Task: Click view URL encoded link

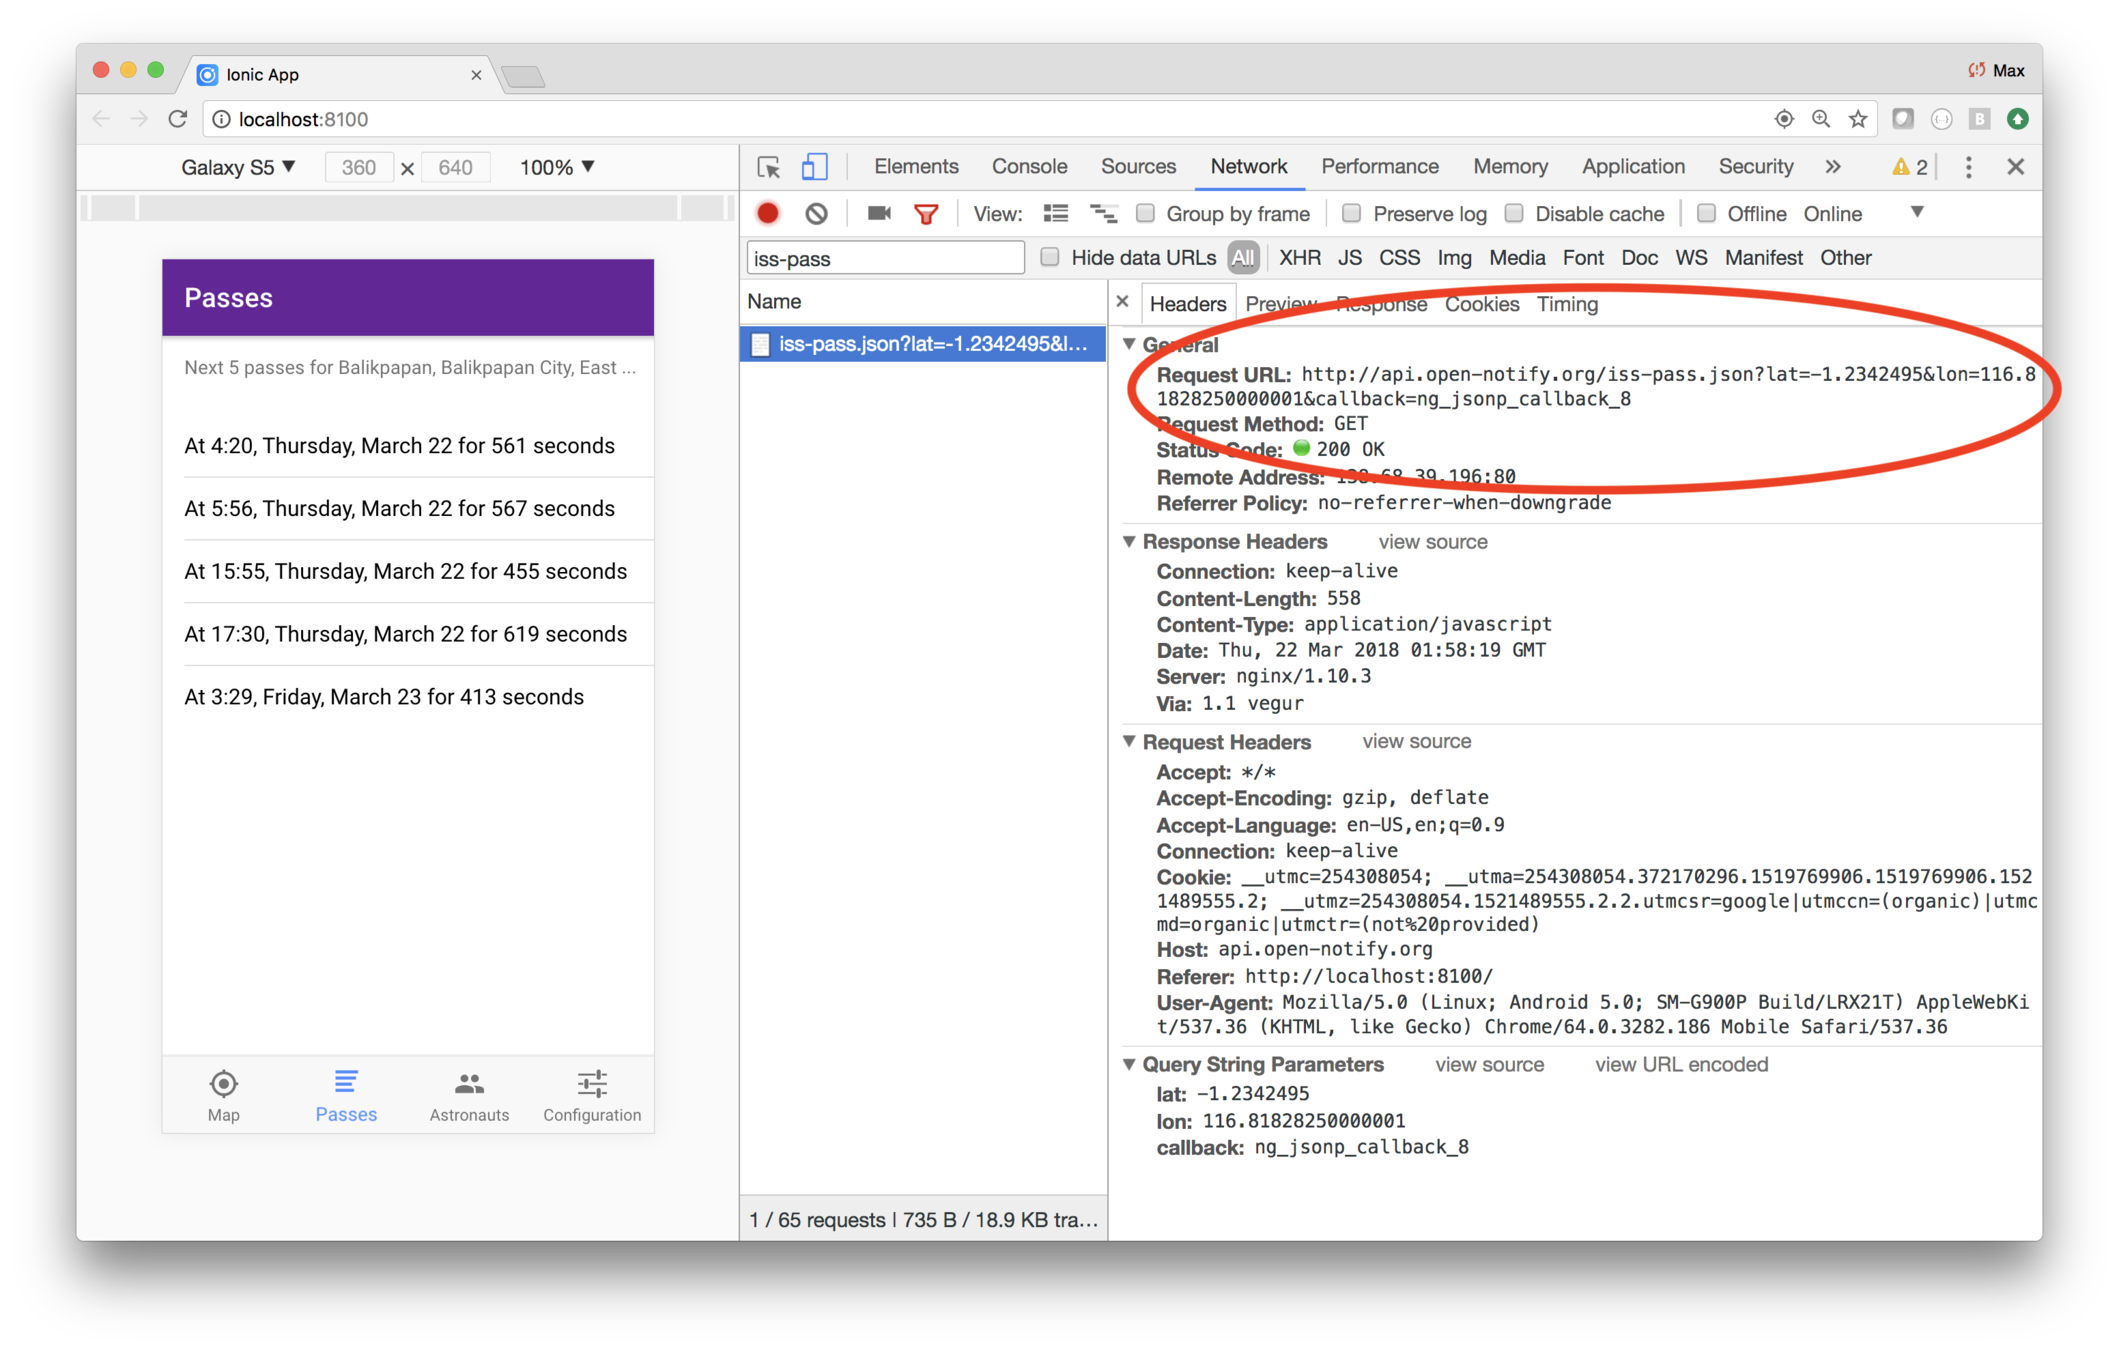Action: [1681, 1064]
